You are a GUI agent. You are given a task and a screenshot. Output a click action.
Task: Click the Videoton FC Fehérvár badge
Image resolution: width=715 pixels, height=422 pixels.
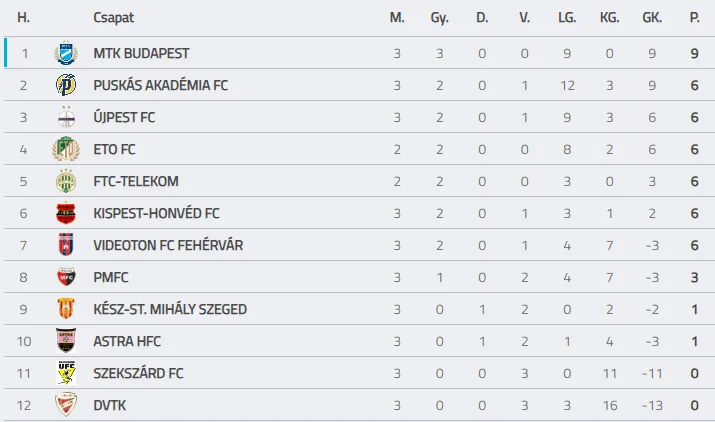66,245
